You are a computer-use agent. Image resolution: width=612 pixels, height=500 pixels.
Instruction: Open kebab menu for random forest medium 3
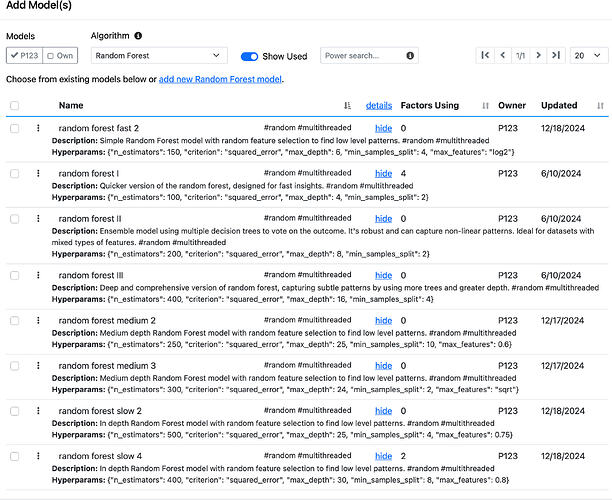coord(38,366)
